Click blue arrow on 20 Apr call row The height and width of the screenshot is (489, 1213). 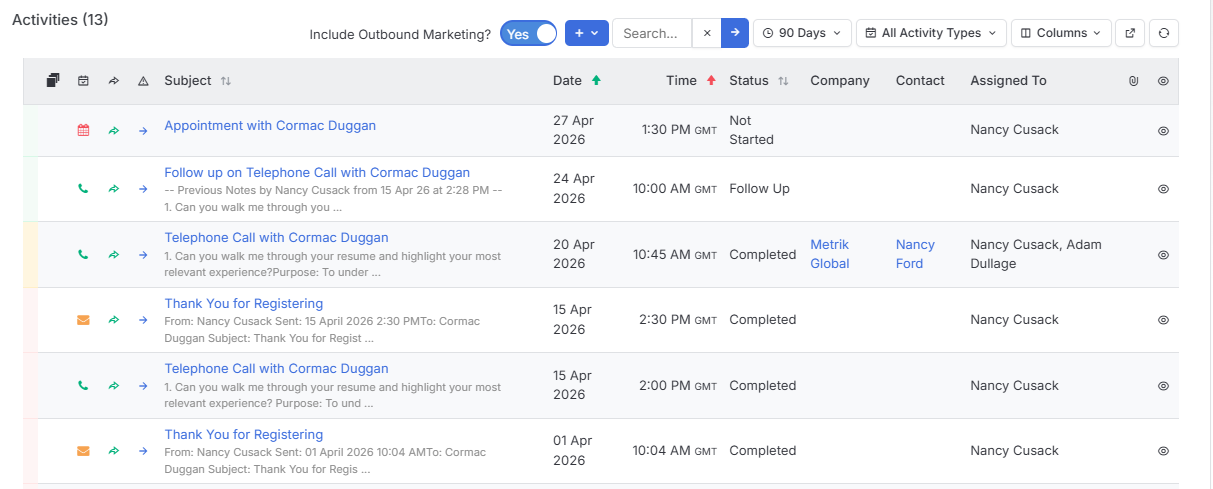point(143,254)
